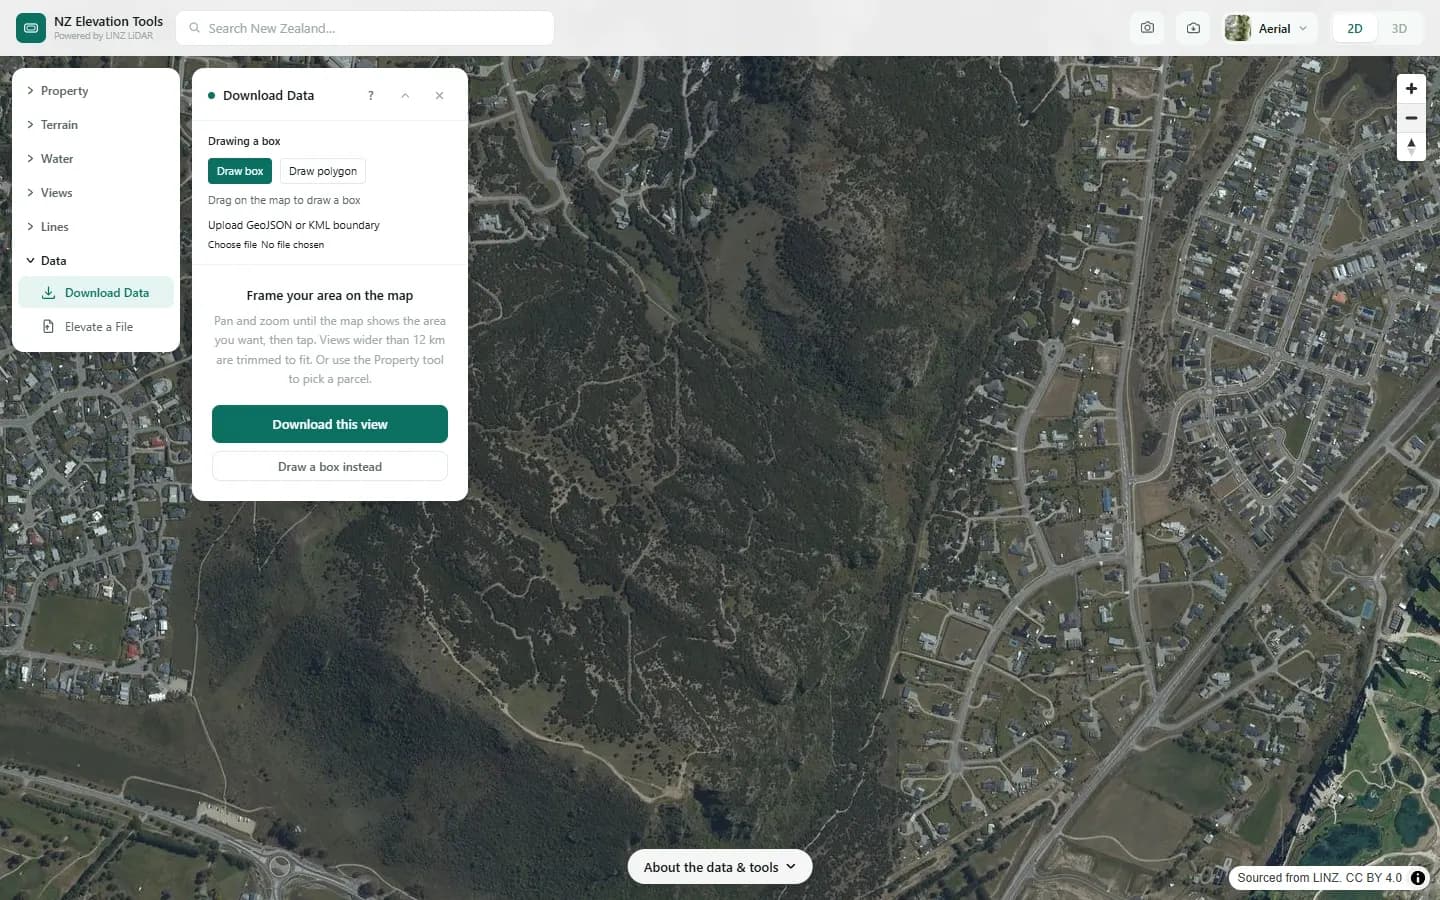Image resolution: width=1440 pixels, height=900 pixels.
Task: Click the NZ Elevation Tools logo icon
Action: 31,28
